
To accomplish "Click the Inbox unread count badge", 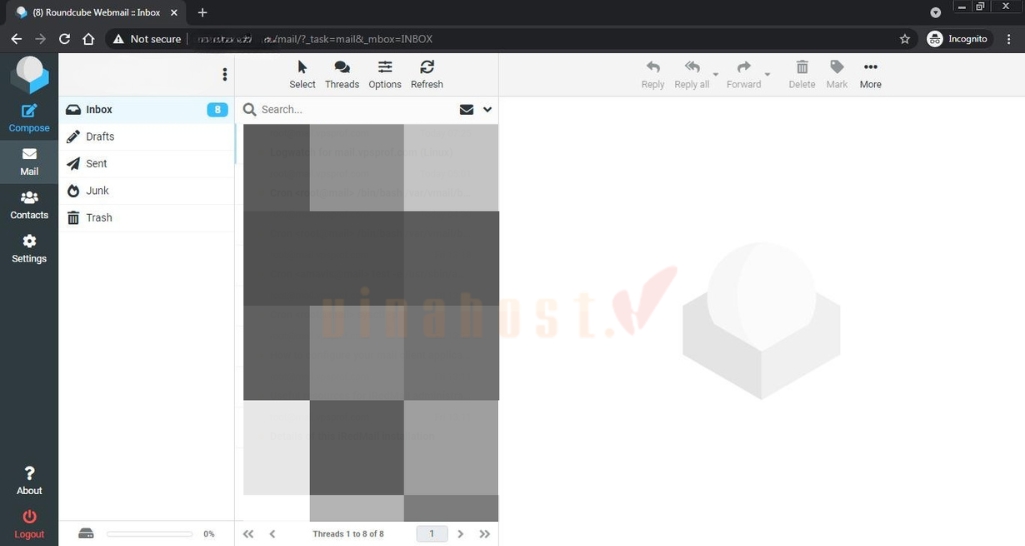I will [217, 109].
